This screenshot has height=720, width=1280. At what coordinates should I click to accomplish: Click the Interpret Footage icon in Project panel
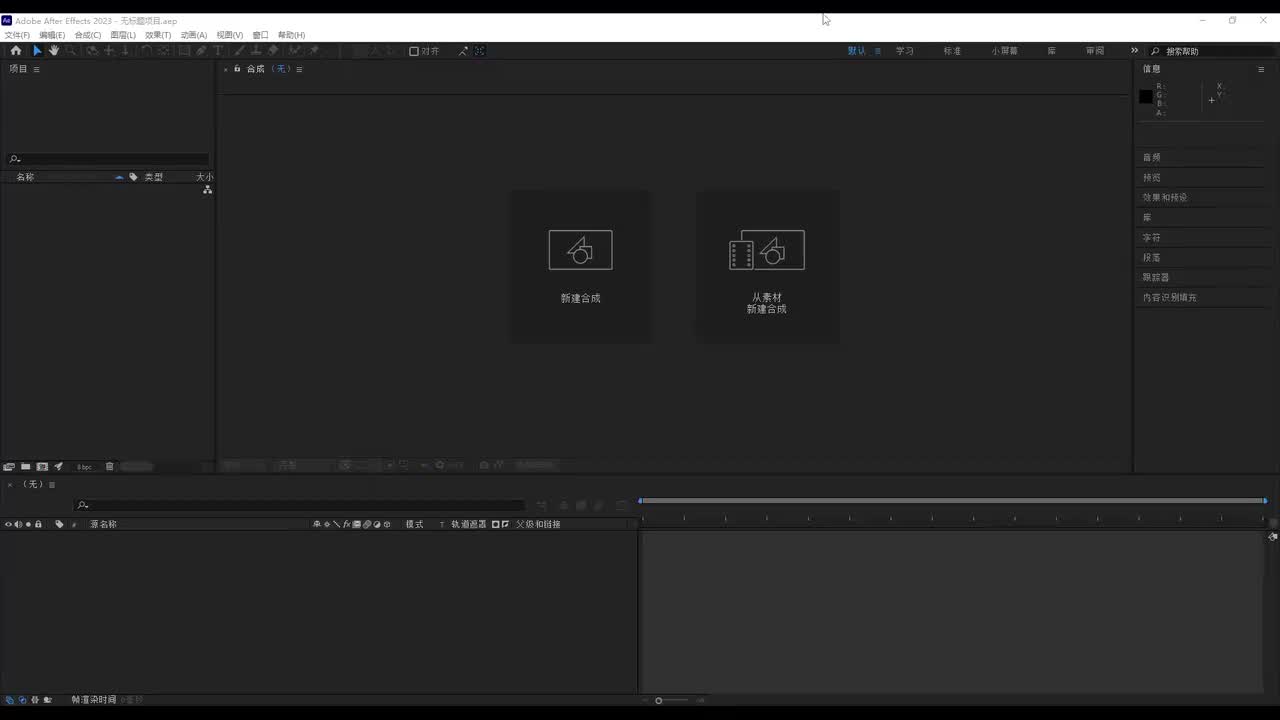(x=9, y=466)
